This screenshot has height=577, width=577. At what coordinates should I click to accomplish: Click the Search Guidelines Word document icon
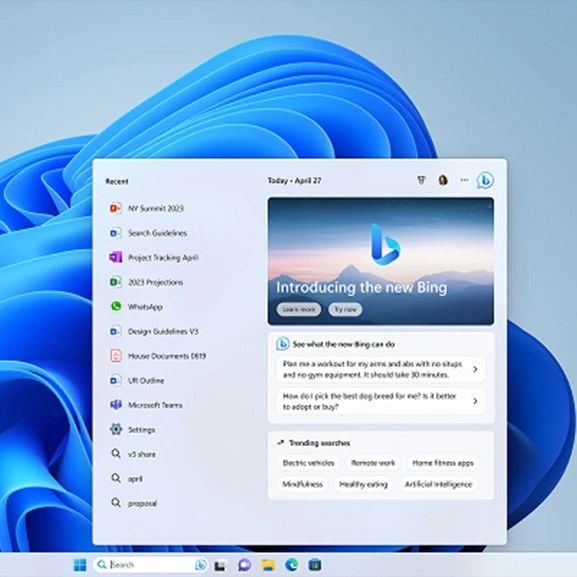tap(116, 233)
